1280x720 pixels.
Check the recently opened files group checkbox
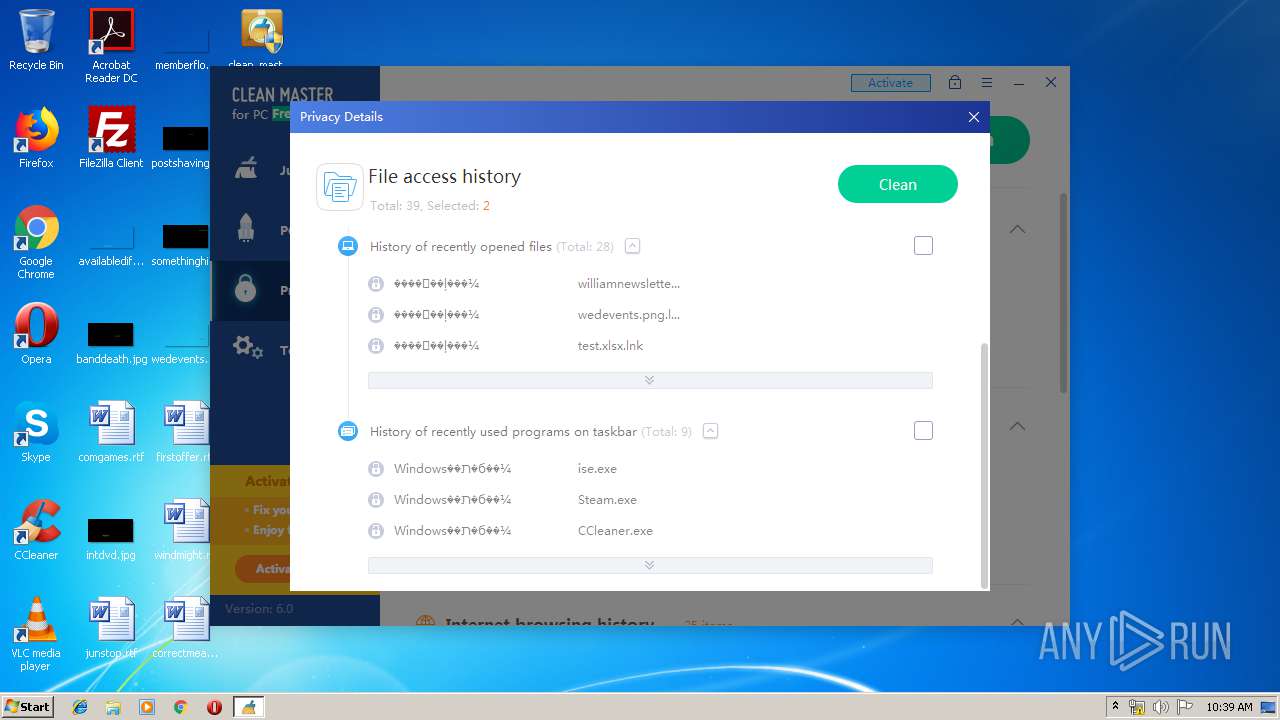click(923, 245)
